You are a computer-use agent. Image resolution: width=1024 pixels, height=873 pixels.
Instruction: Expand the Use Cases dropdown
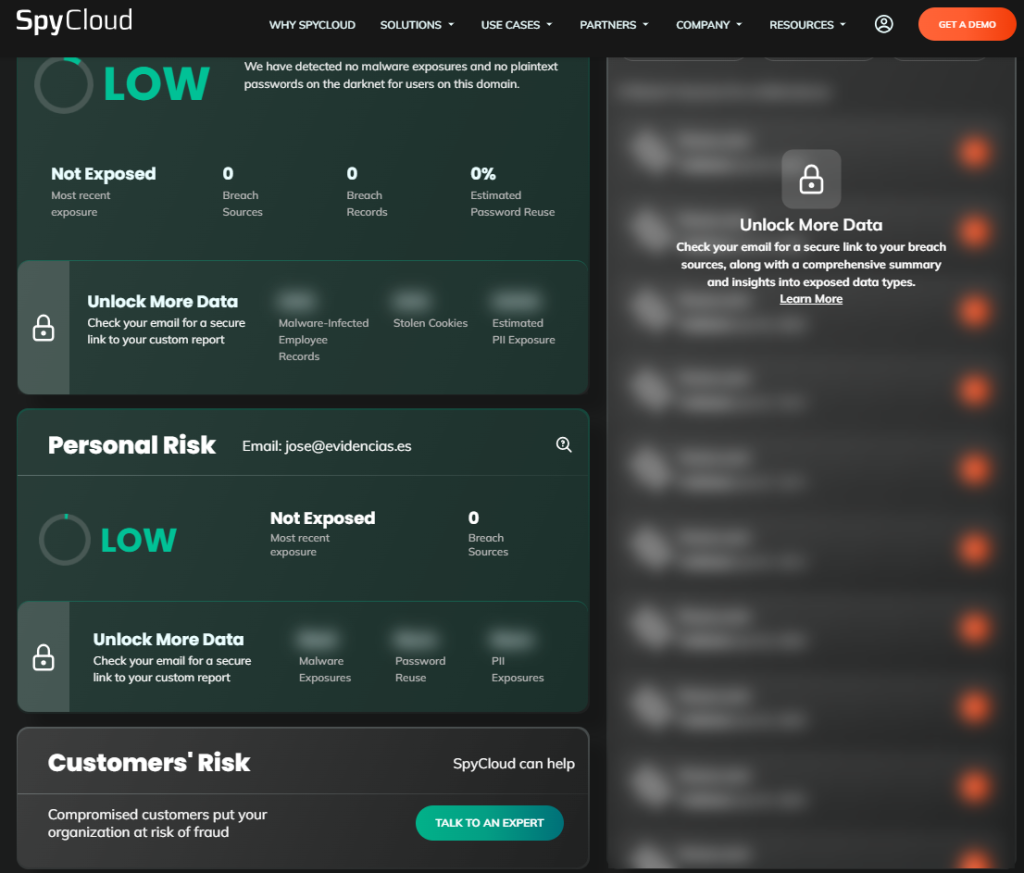pos(517,25)
